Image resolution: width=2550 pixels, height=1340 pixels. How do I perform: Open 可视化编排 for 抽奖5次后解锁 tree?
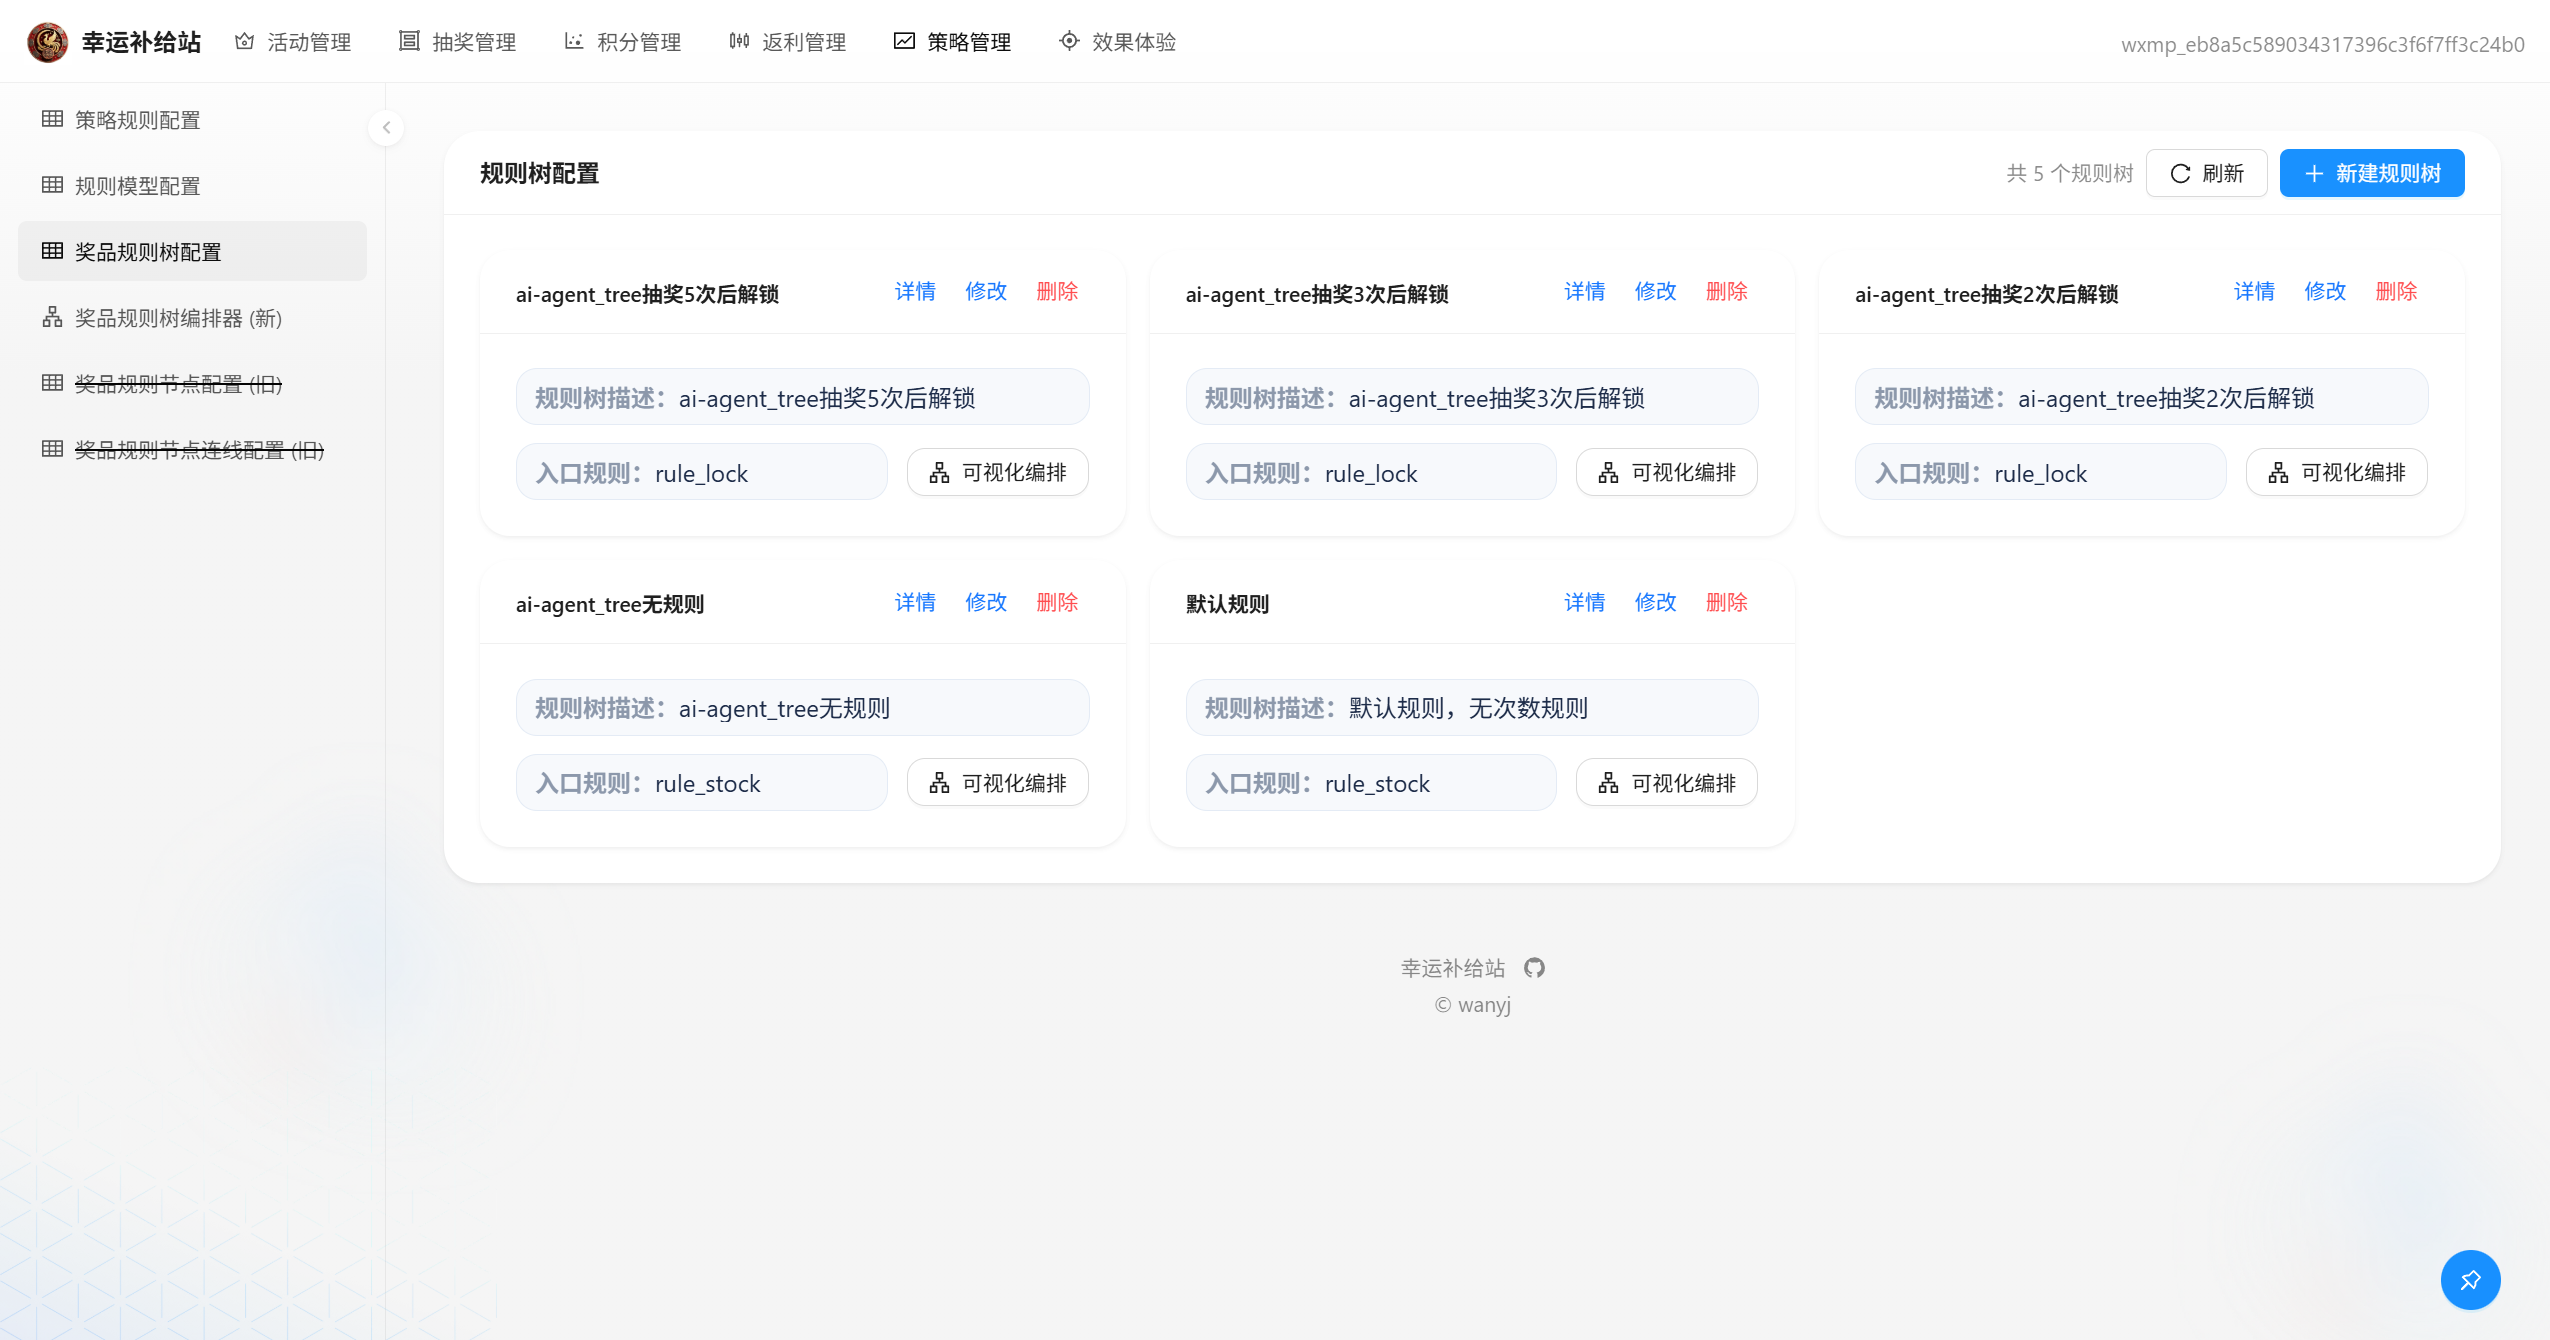point(997,472)
